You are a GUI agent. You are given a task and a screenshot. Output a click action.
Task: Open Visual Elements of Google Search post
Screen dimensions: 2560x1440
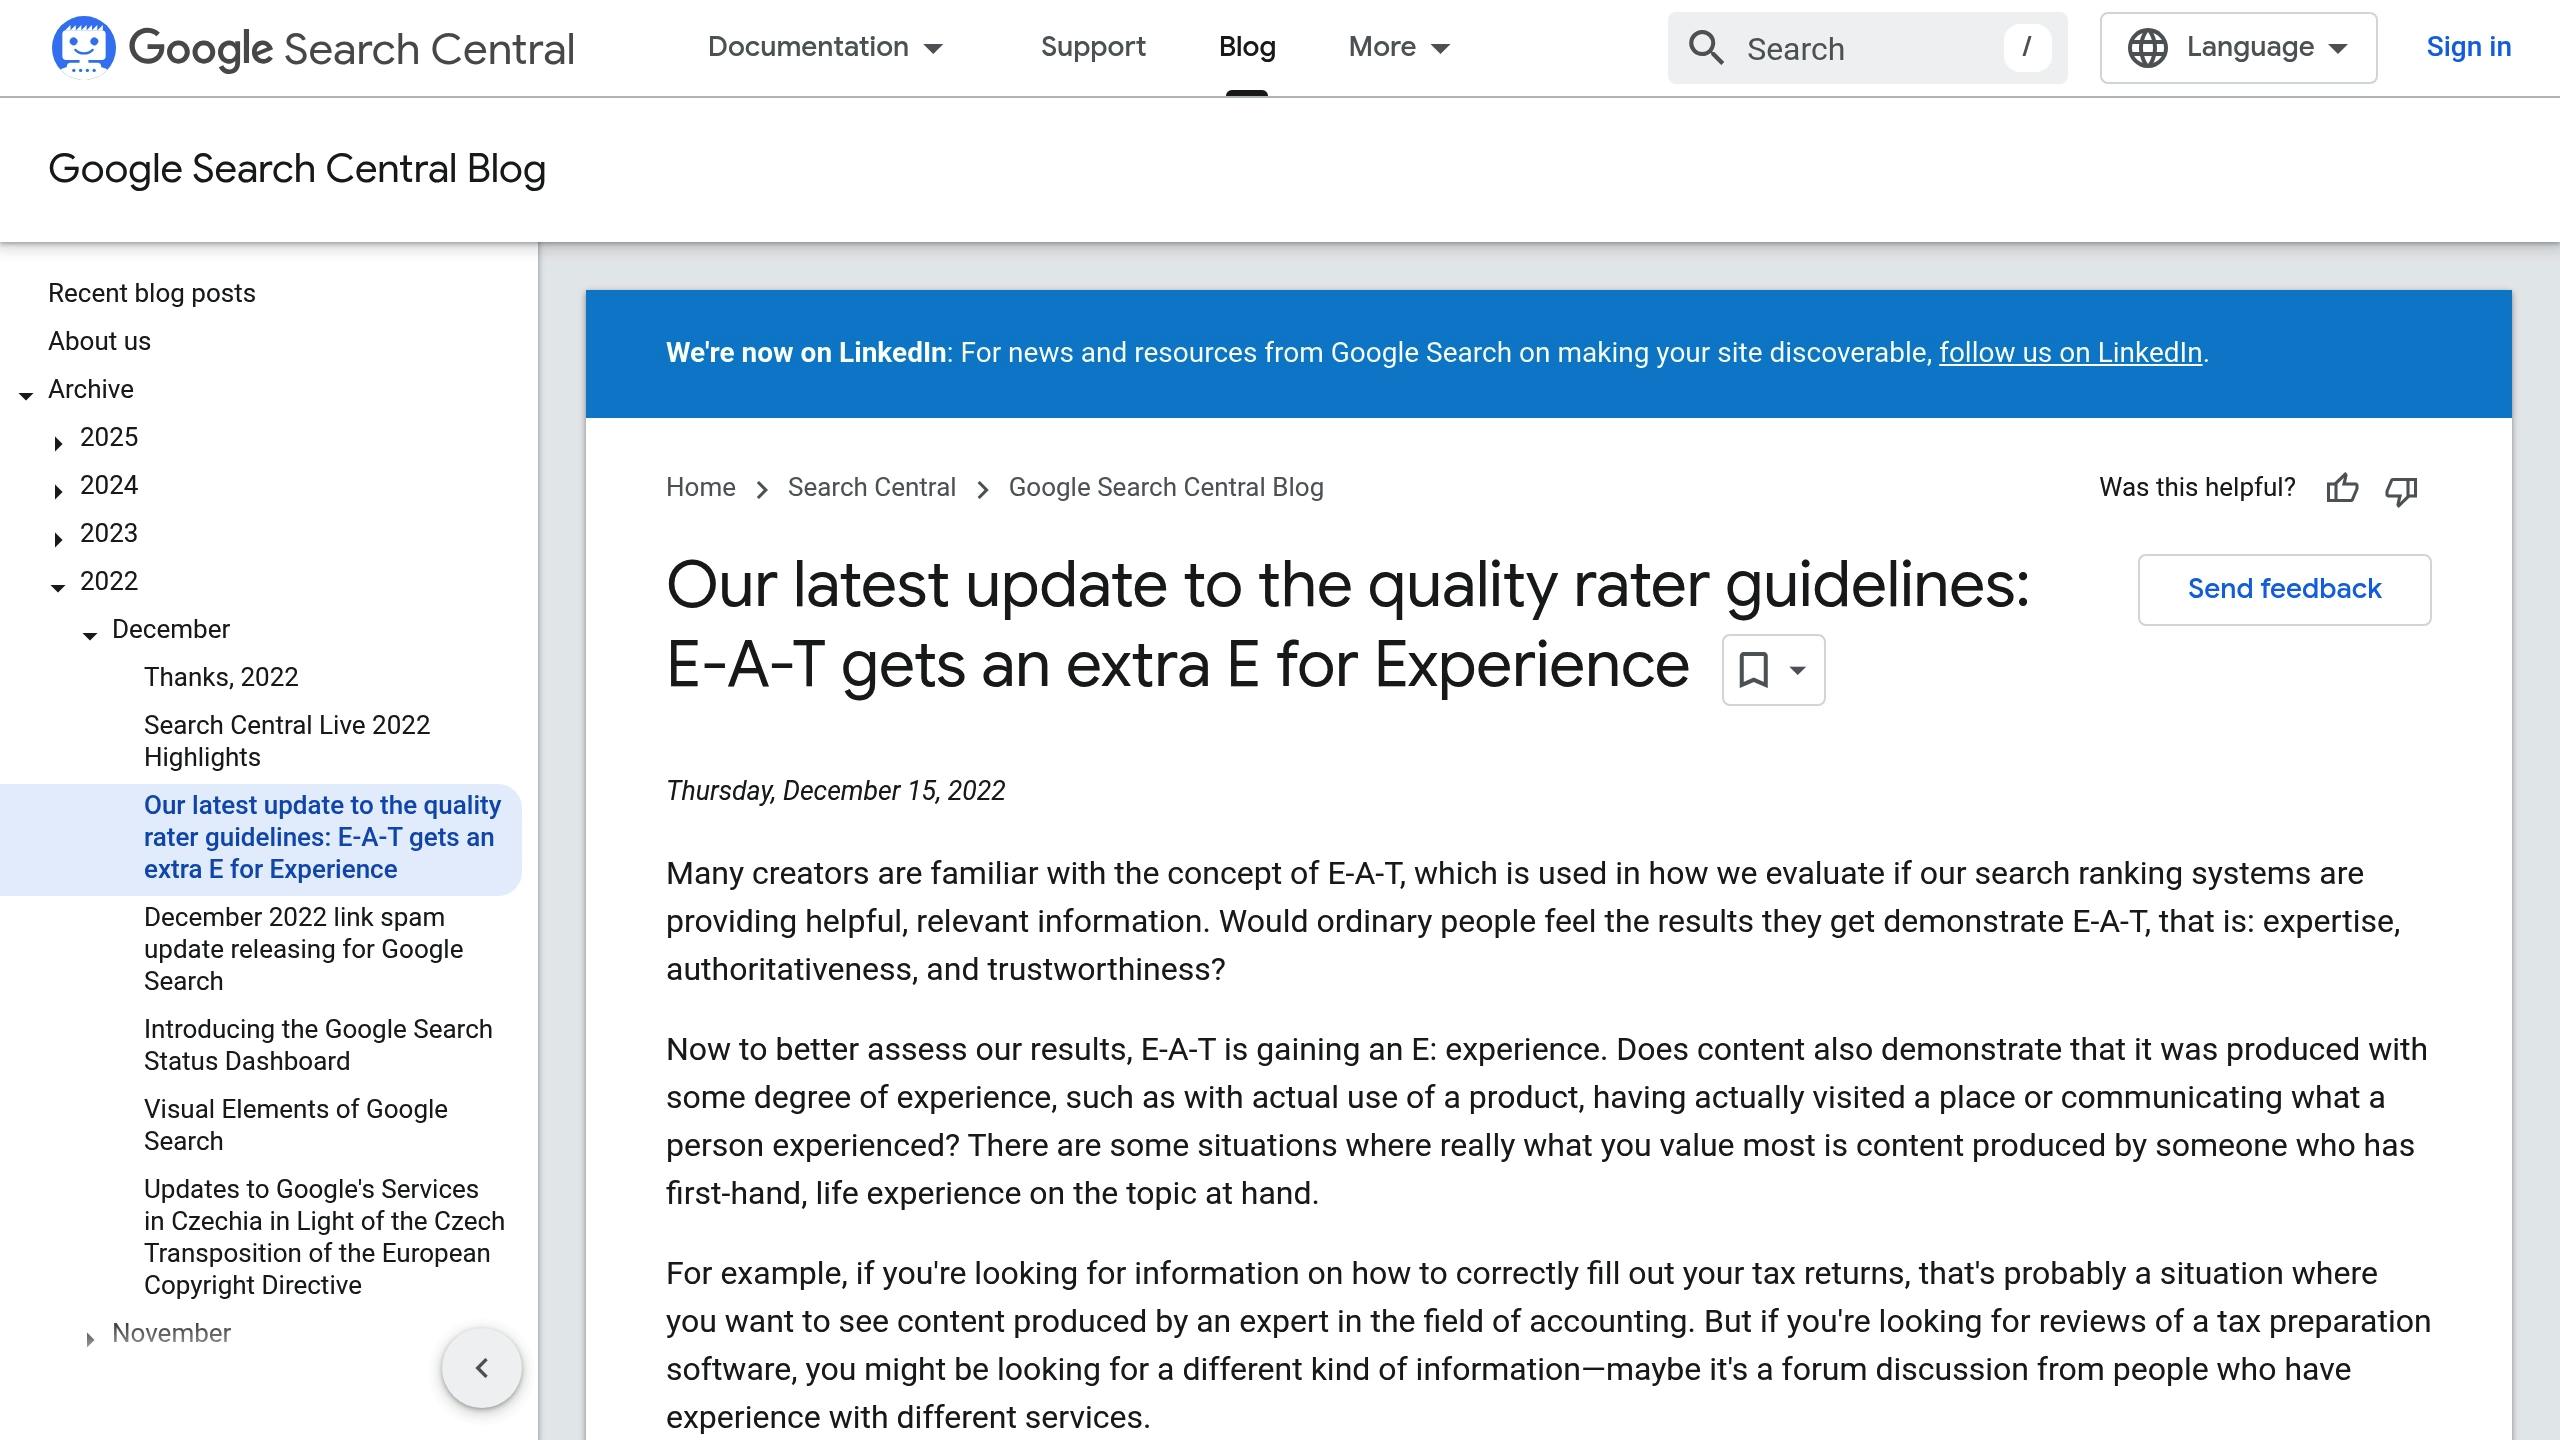pos(295,1125)
